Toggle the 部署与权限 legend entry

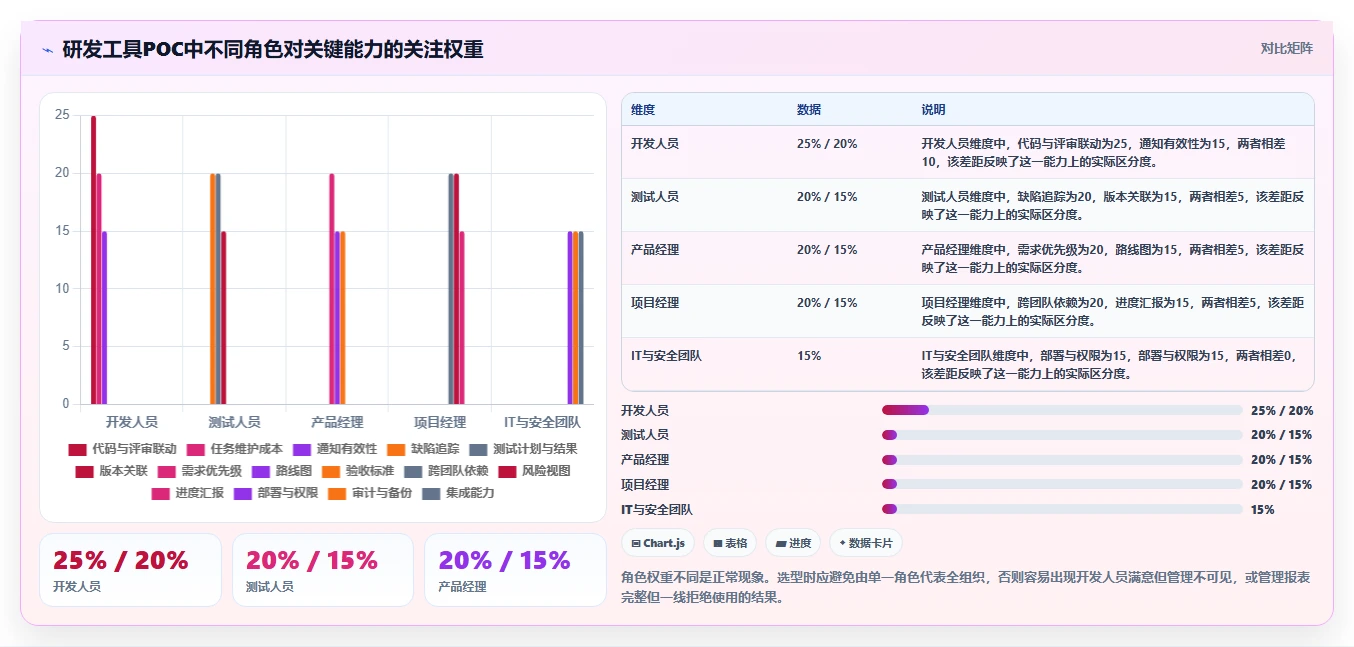click(x=275, y=493)
